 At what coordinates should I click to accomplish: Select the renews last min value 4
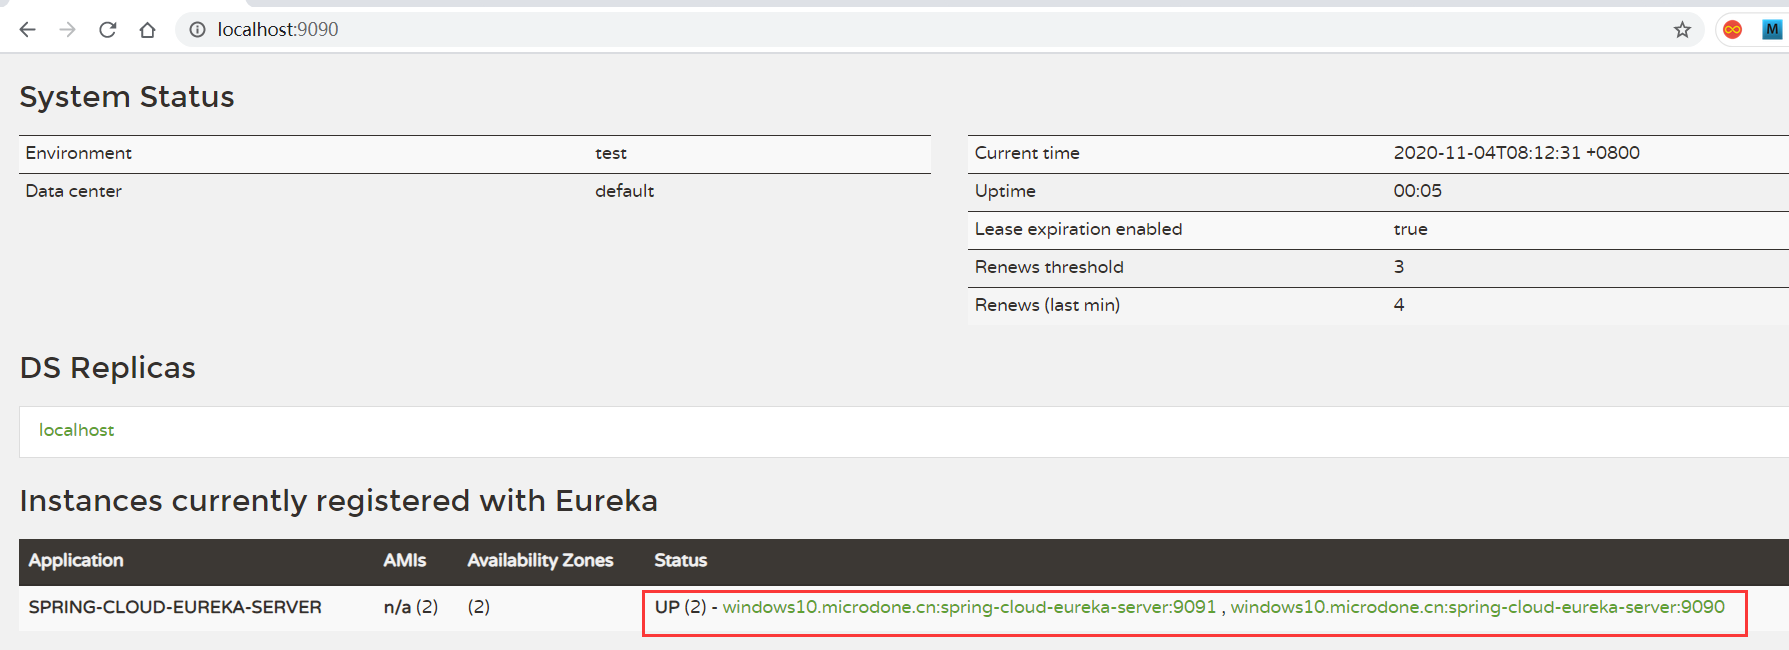click(x=1399, y=305)
